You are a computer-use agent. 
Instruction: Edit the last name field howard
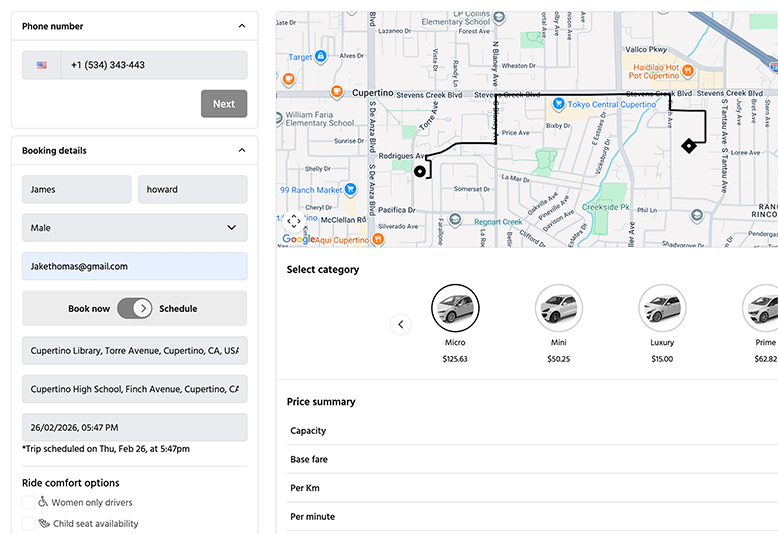(193, 189)
